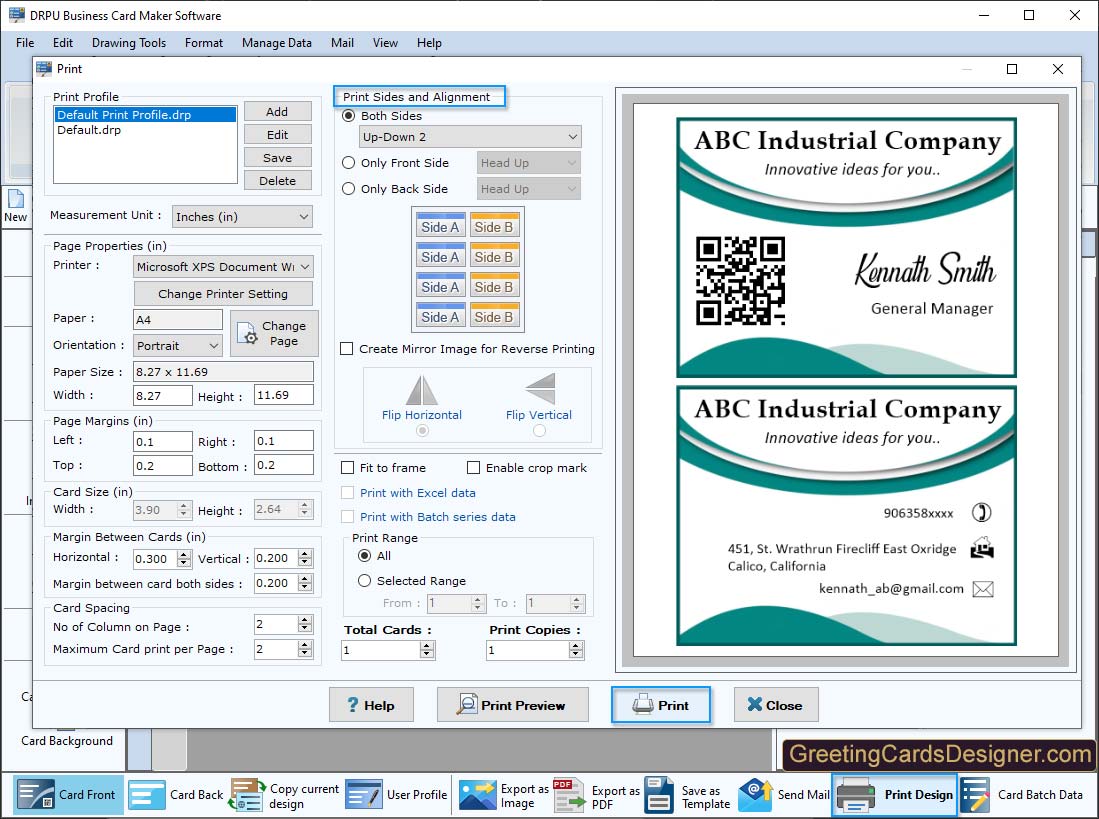The height and width of the screenshot is (819, 1099).
Task: Toggle Print with Excel data checkbox
Action: [347, 493]
